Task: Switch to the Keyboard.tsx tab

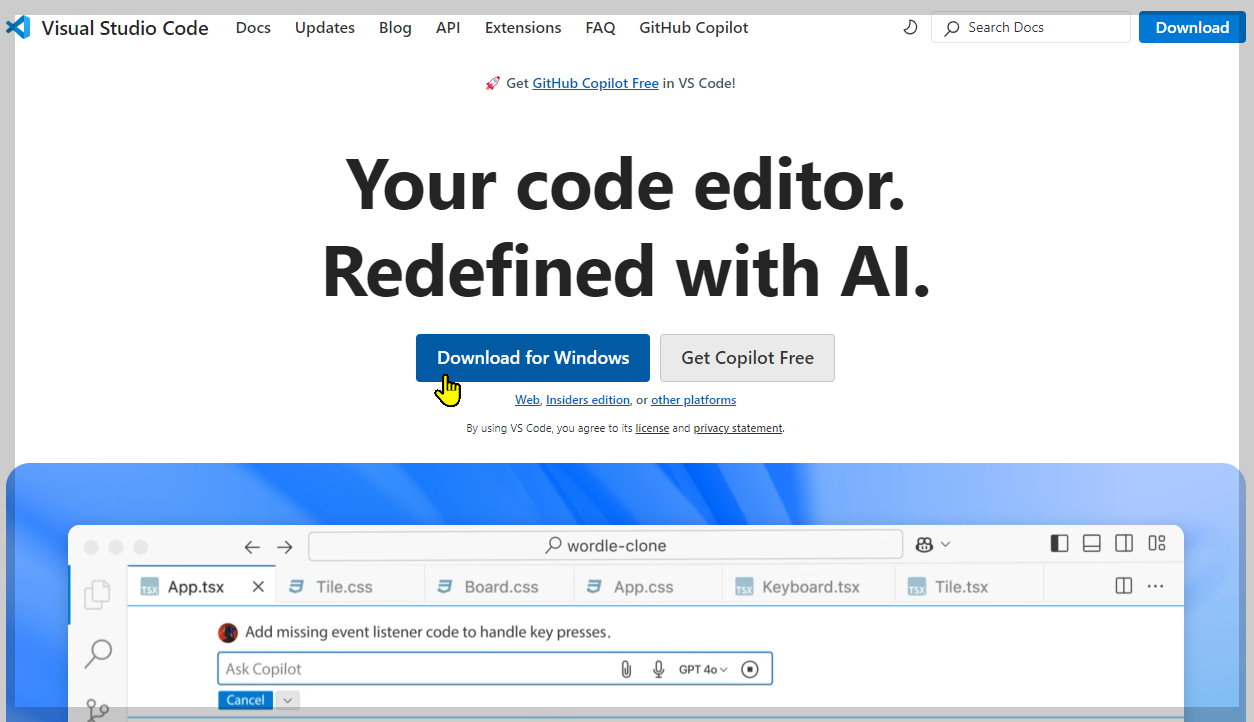Action: pyautogui.click(x=808, y=587)
